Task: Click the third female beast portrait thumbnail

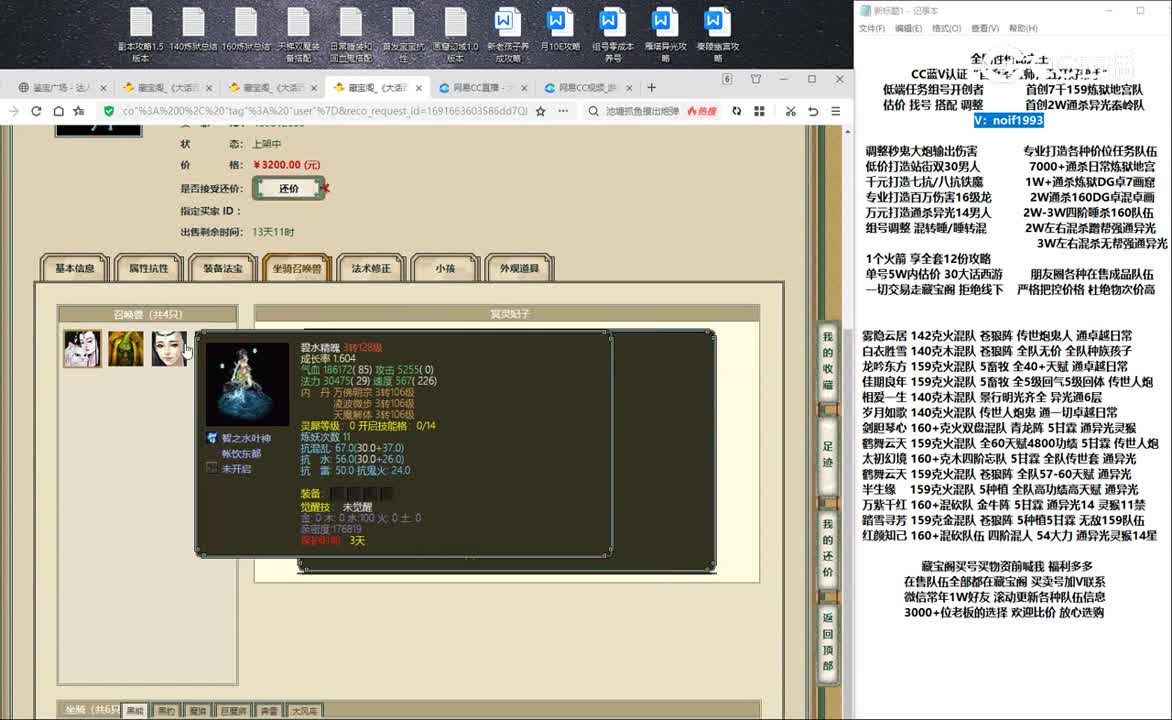Action: click(170, 348)
